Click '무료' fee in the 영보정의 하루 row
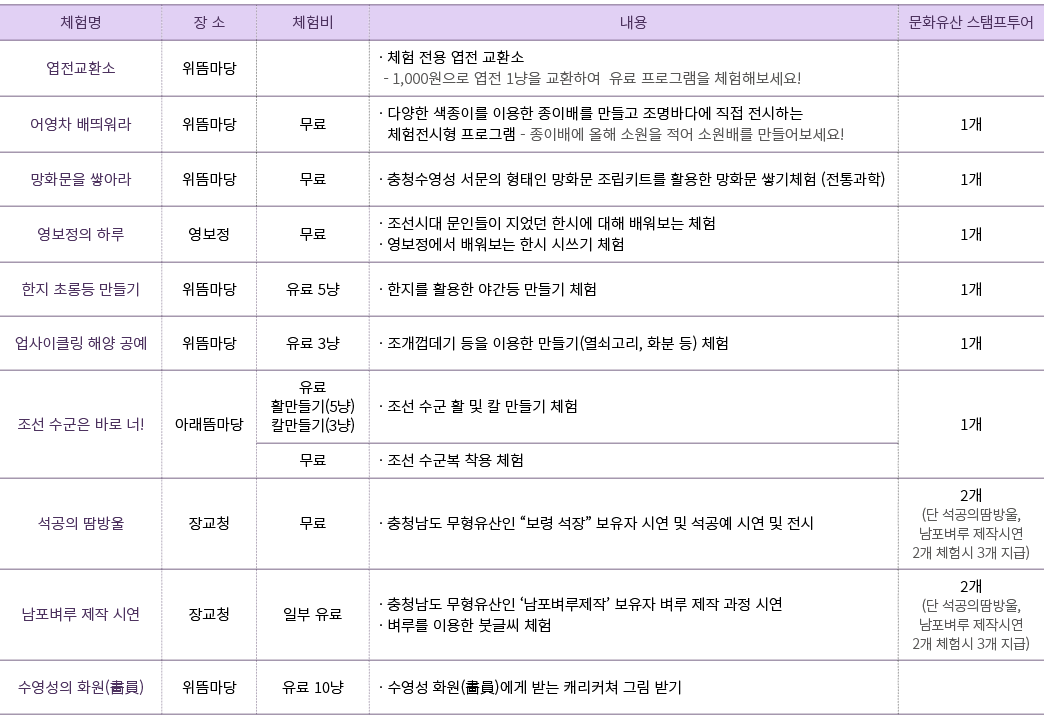The image size is (1044, 717). [x=312, y=234]
